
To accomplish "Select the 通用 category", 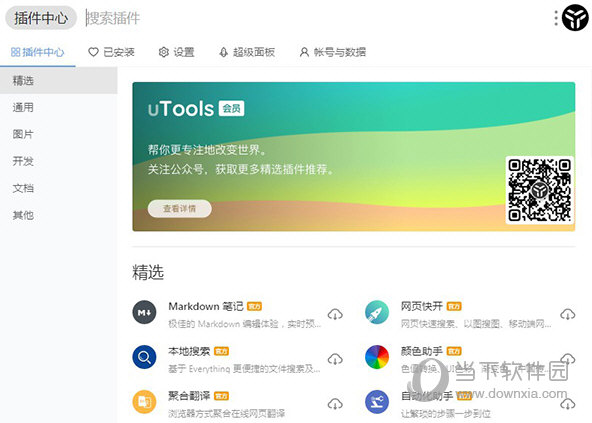I will (59, 107).
